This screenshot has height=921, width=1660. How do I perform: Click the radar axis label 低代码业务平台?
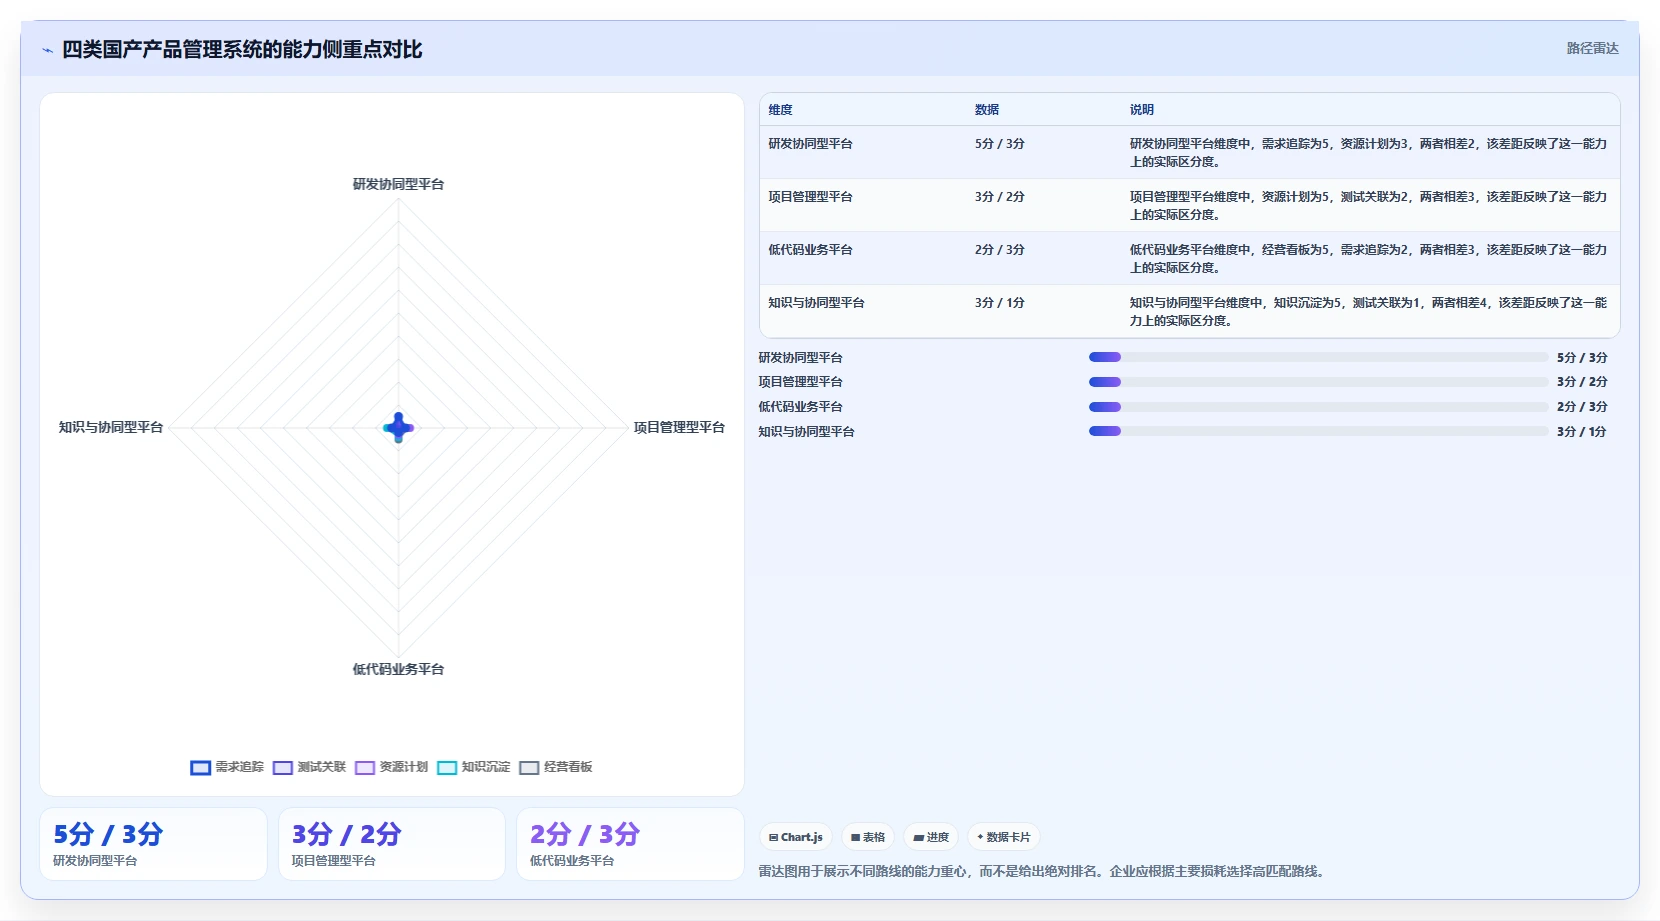(x=398, y=669)
